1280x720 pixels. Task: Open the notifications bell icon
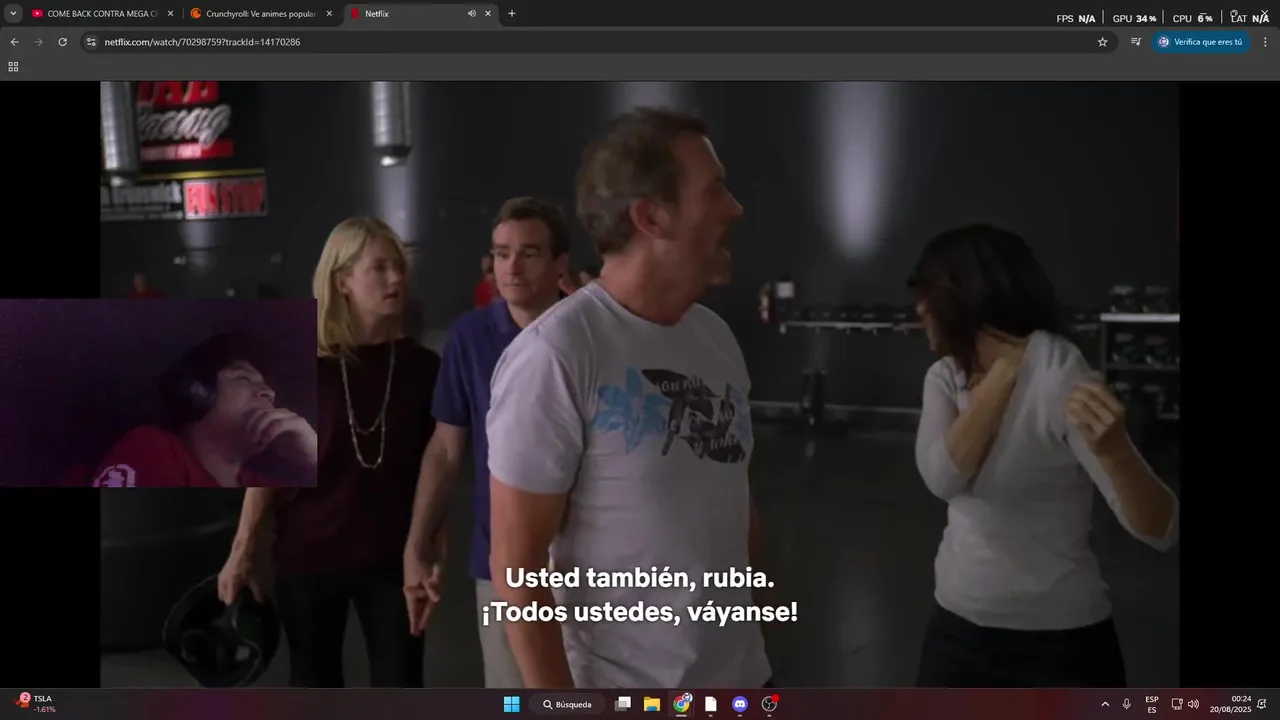(x=1262, y=704)
